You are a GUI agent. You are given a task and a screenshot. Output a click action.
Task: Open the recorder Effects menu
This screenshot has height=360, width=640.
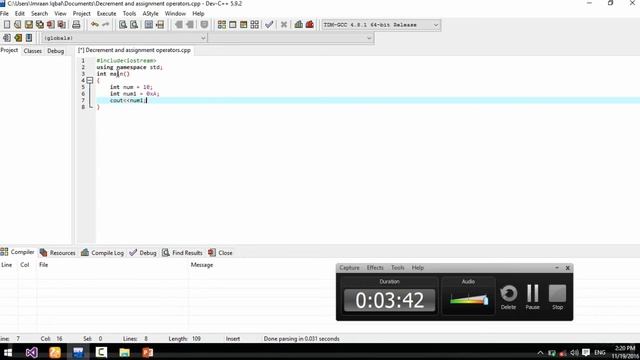(375, 268)
